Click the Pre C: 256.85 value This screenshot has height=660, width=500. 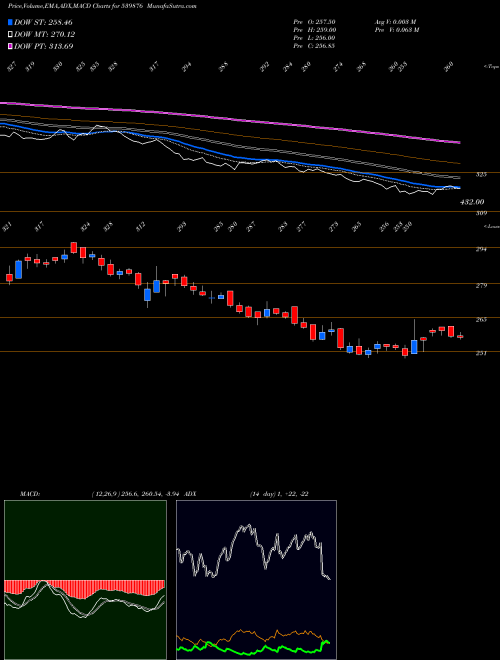tap(314, 46)
